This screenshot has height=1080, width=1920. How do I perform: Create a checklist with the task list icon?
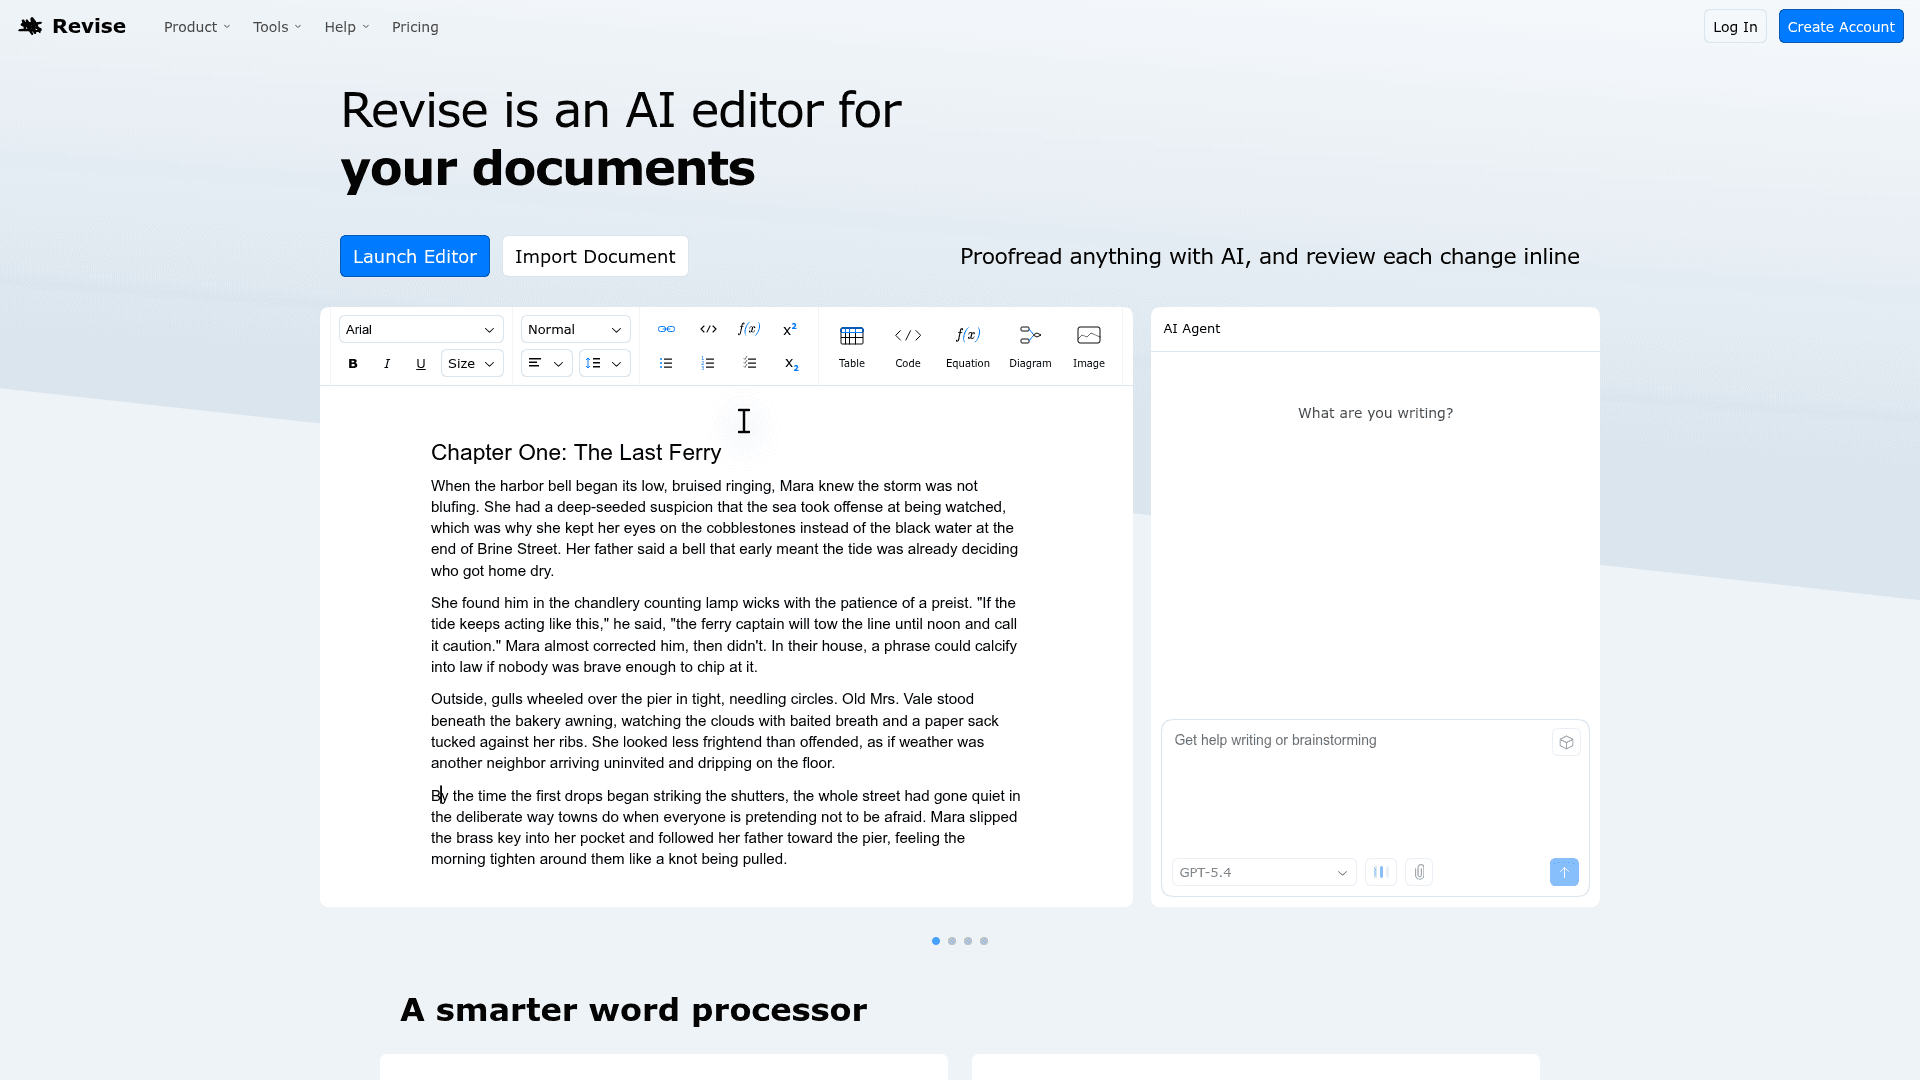click(750, 363)
